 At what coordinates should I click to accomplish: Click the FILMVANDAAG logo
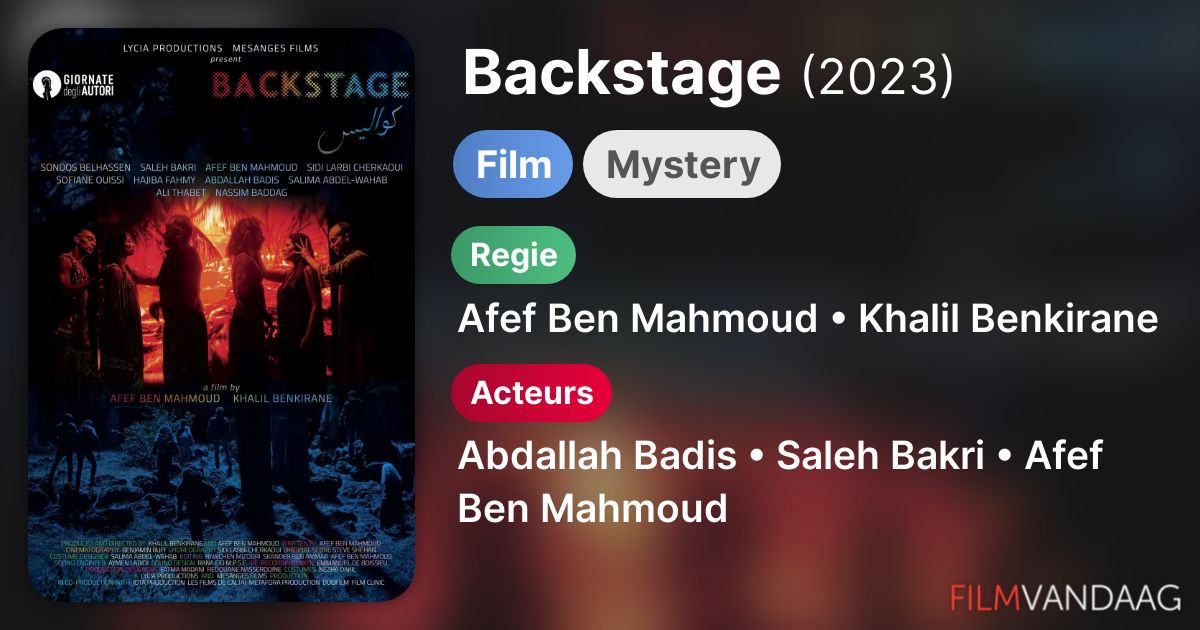pos(1065,596)
